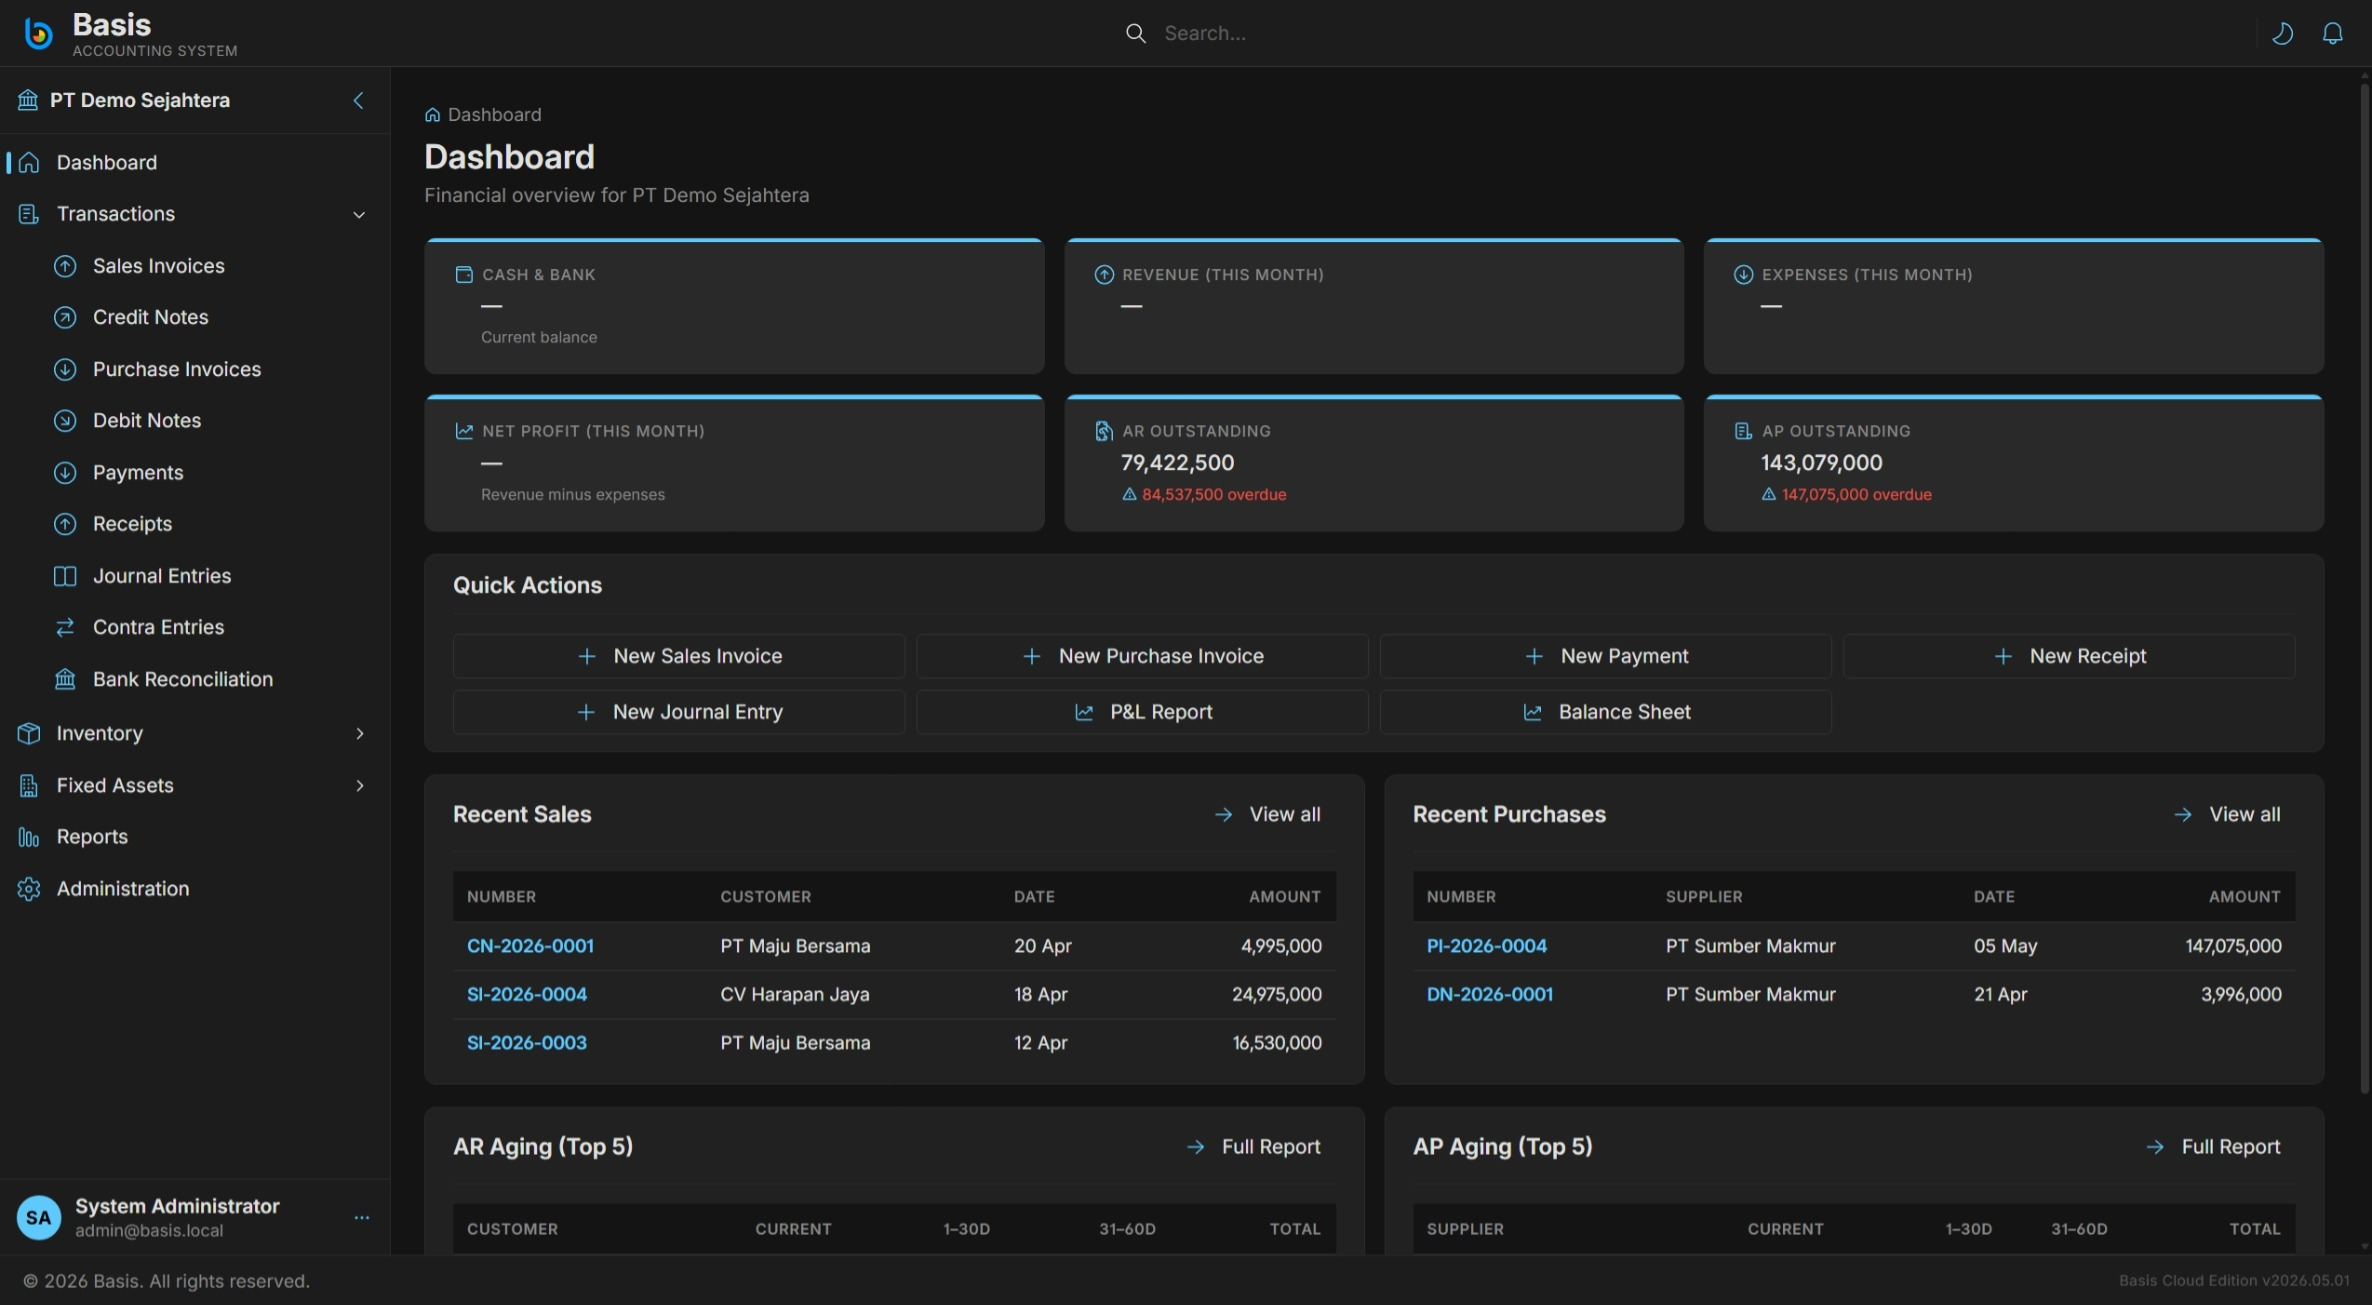View all Recent Sales

pyautogui.click(x=1267, y=815)
